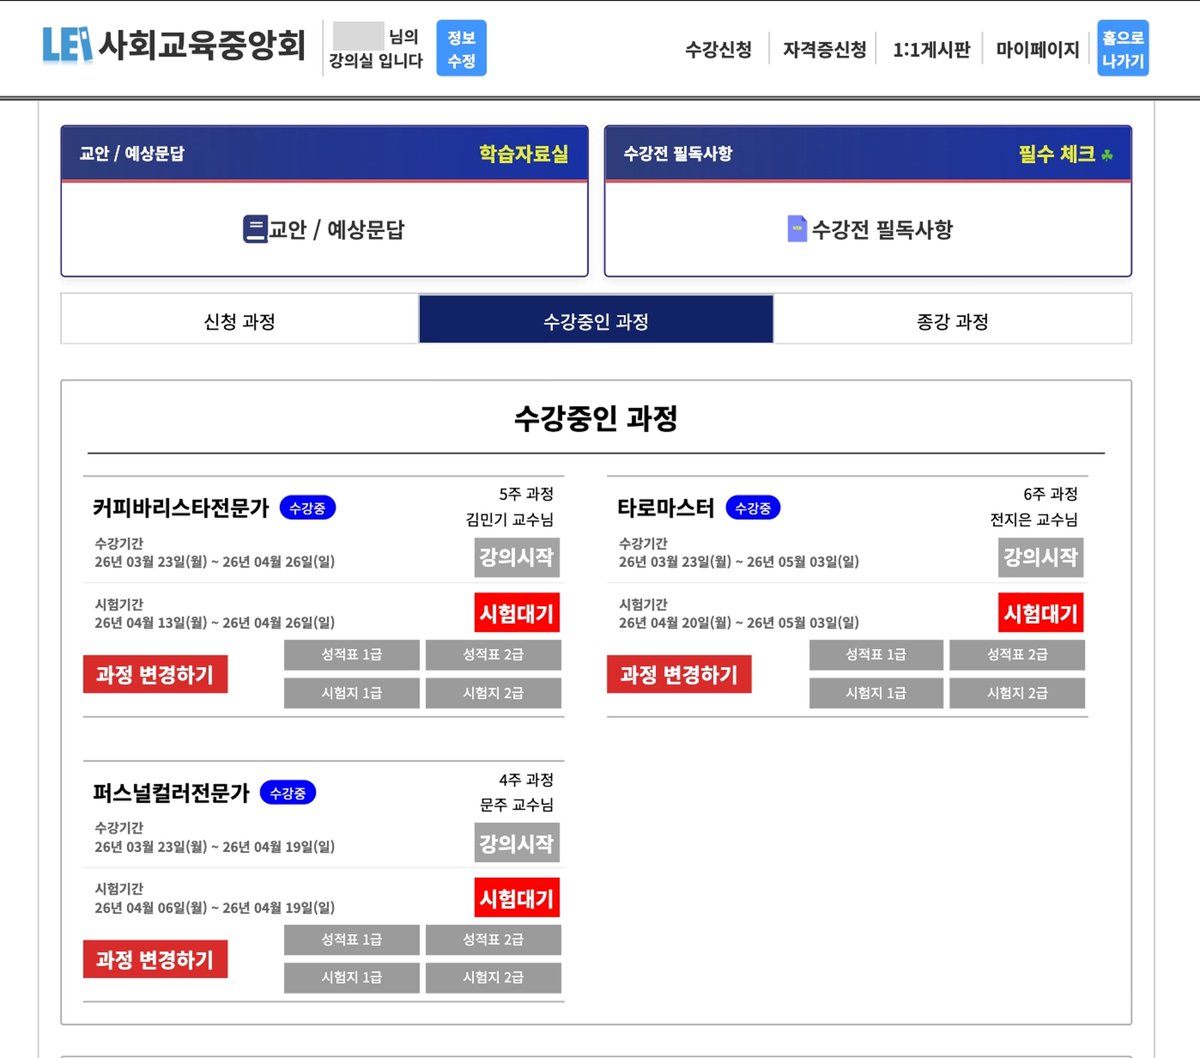1200x1058 pixels.
Task: Select the 수강중인 과정 tab
Action: [x=596, y=320]
